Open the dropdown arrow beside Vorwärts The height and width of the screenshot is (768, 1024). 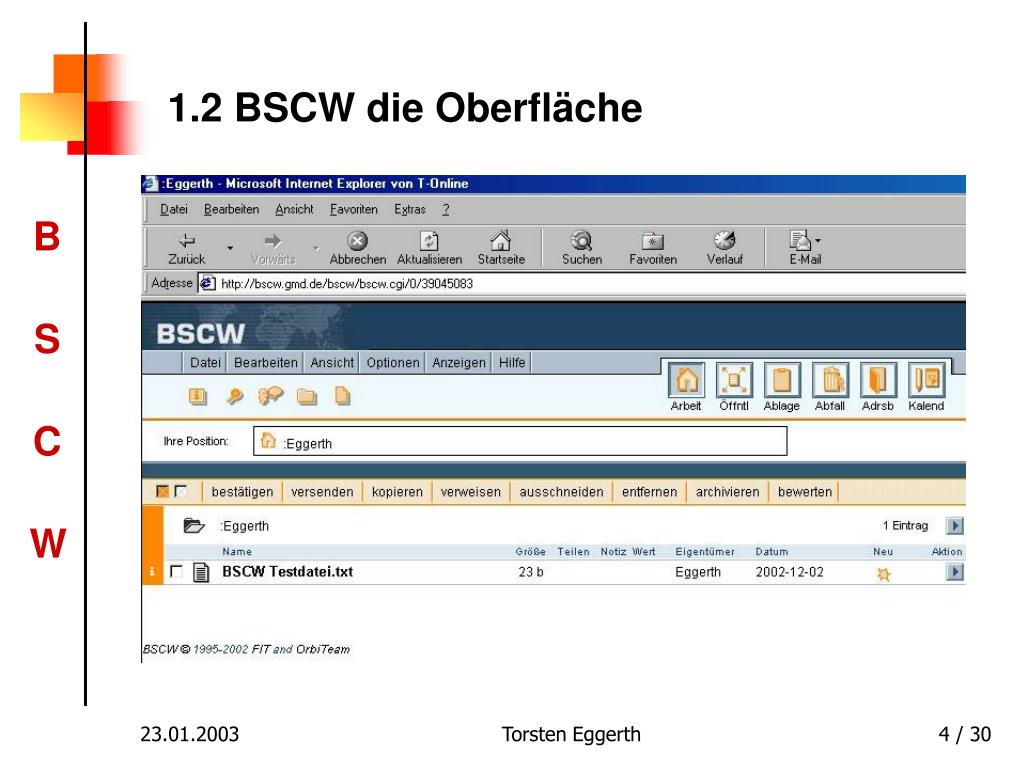[316, 248]
